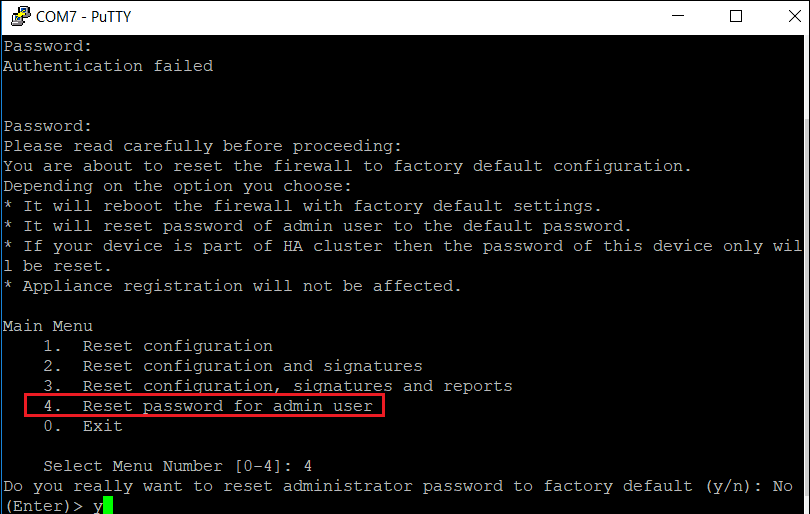
Task: Click 'Reset configuration, signatures and reports' line
Action: point(277,386)
